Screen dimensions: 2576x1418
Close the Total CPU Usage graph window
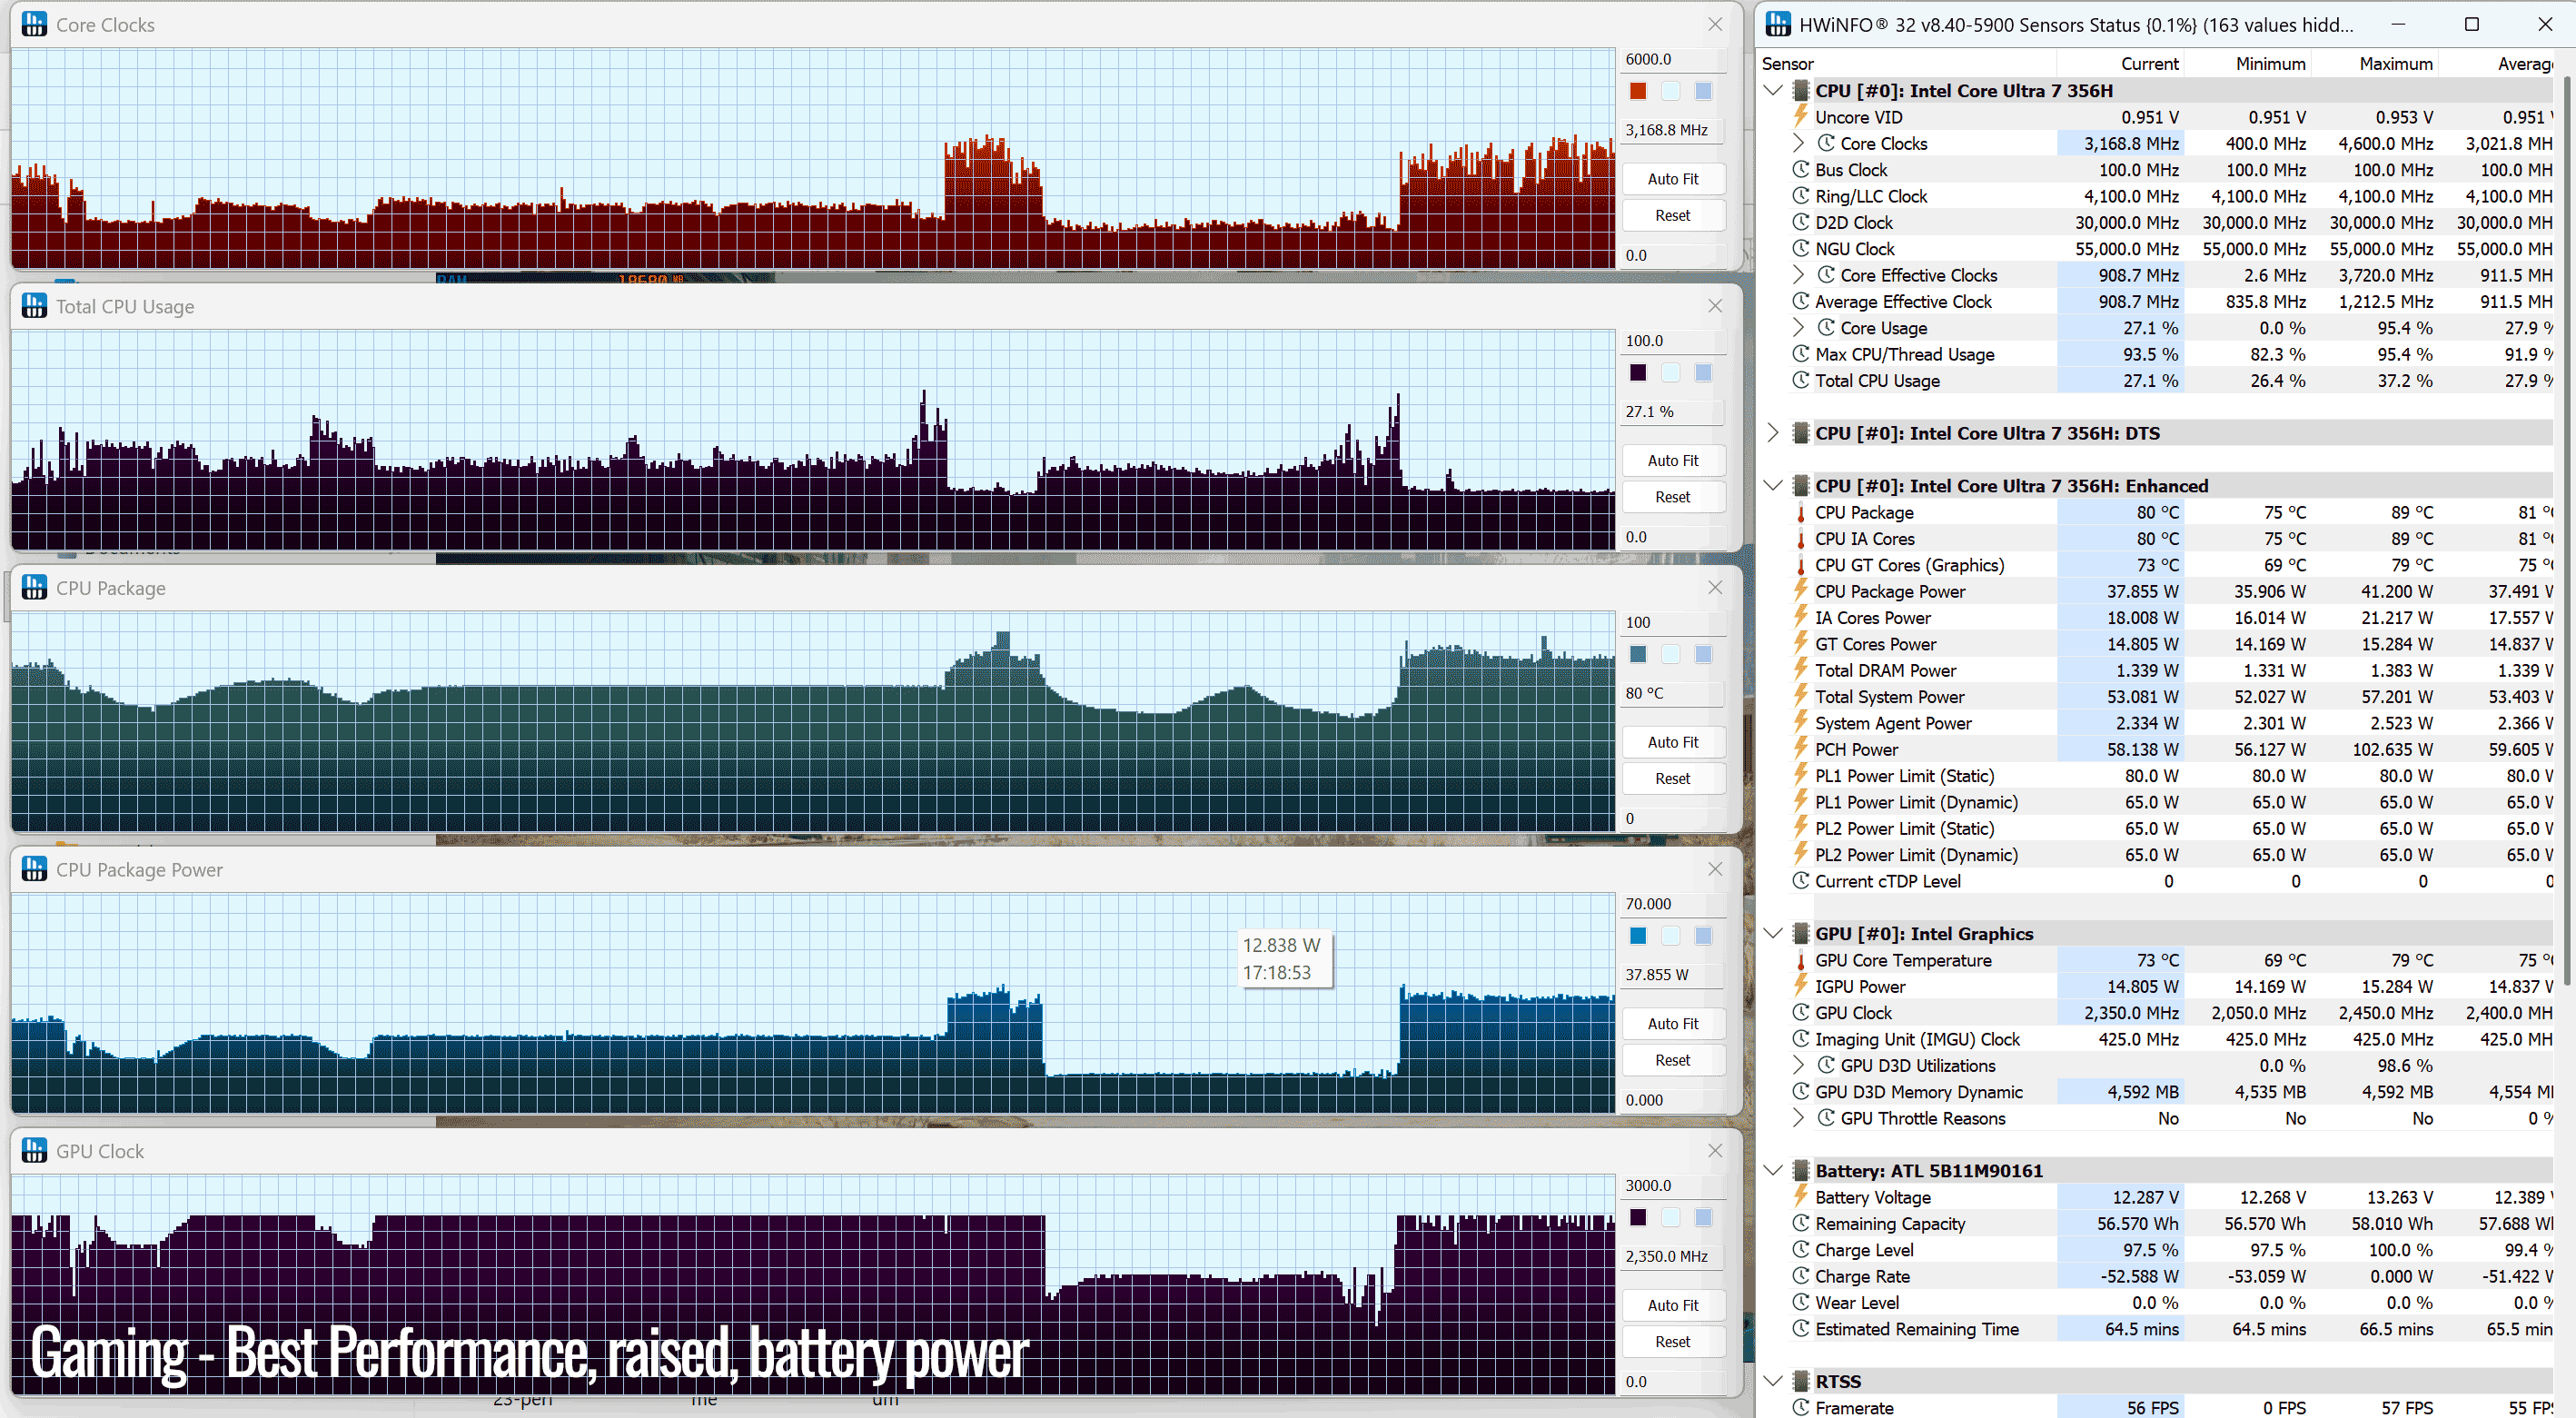(x=1715, y=306)
